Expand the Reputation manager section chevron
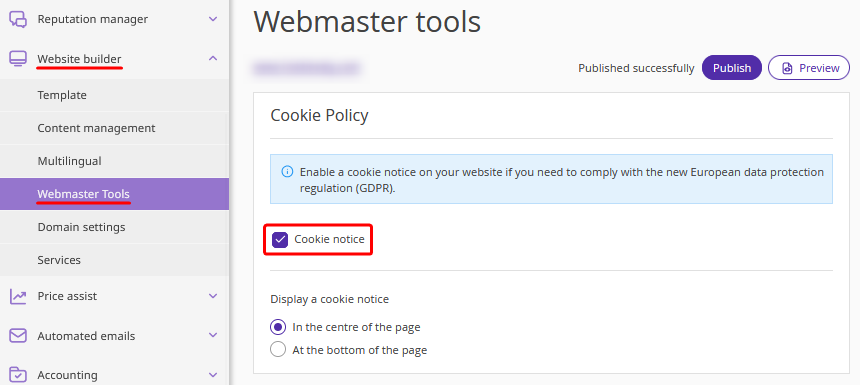This screenshot has height=385, width=860. 213,19
